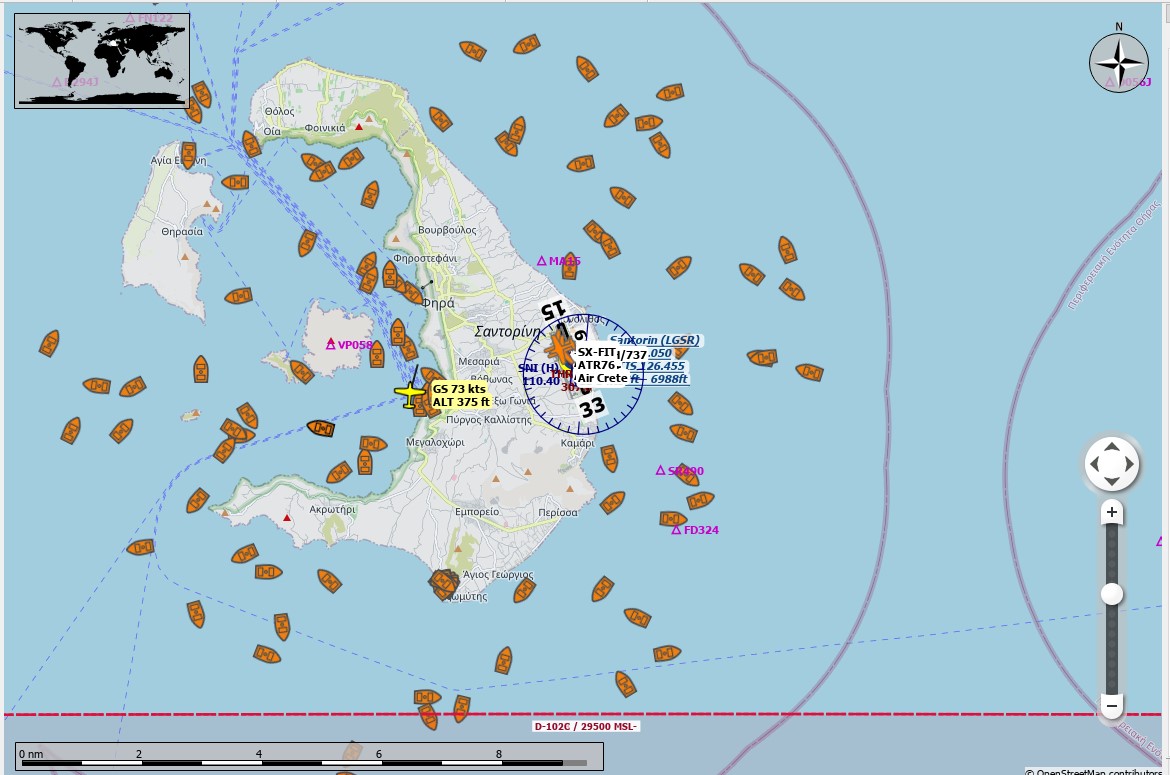Screen dimensions: 1170x775
Task: Click the orange ATR76 aircraft at the Santorini airport
Action: tap(559, 348)
